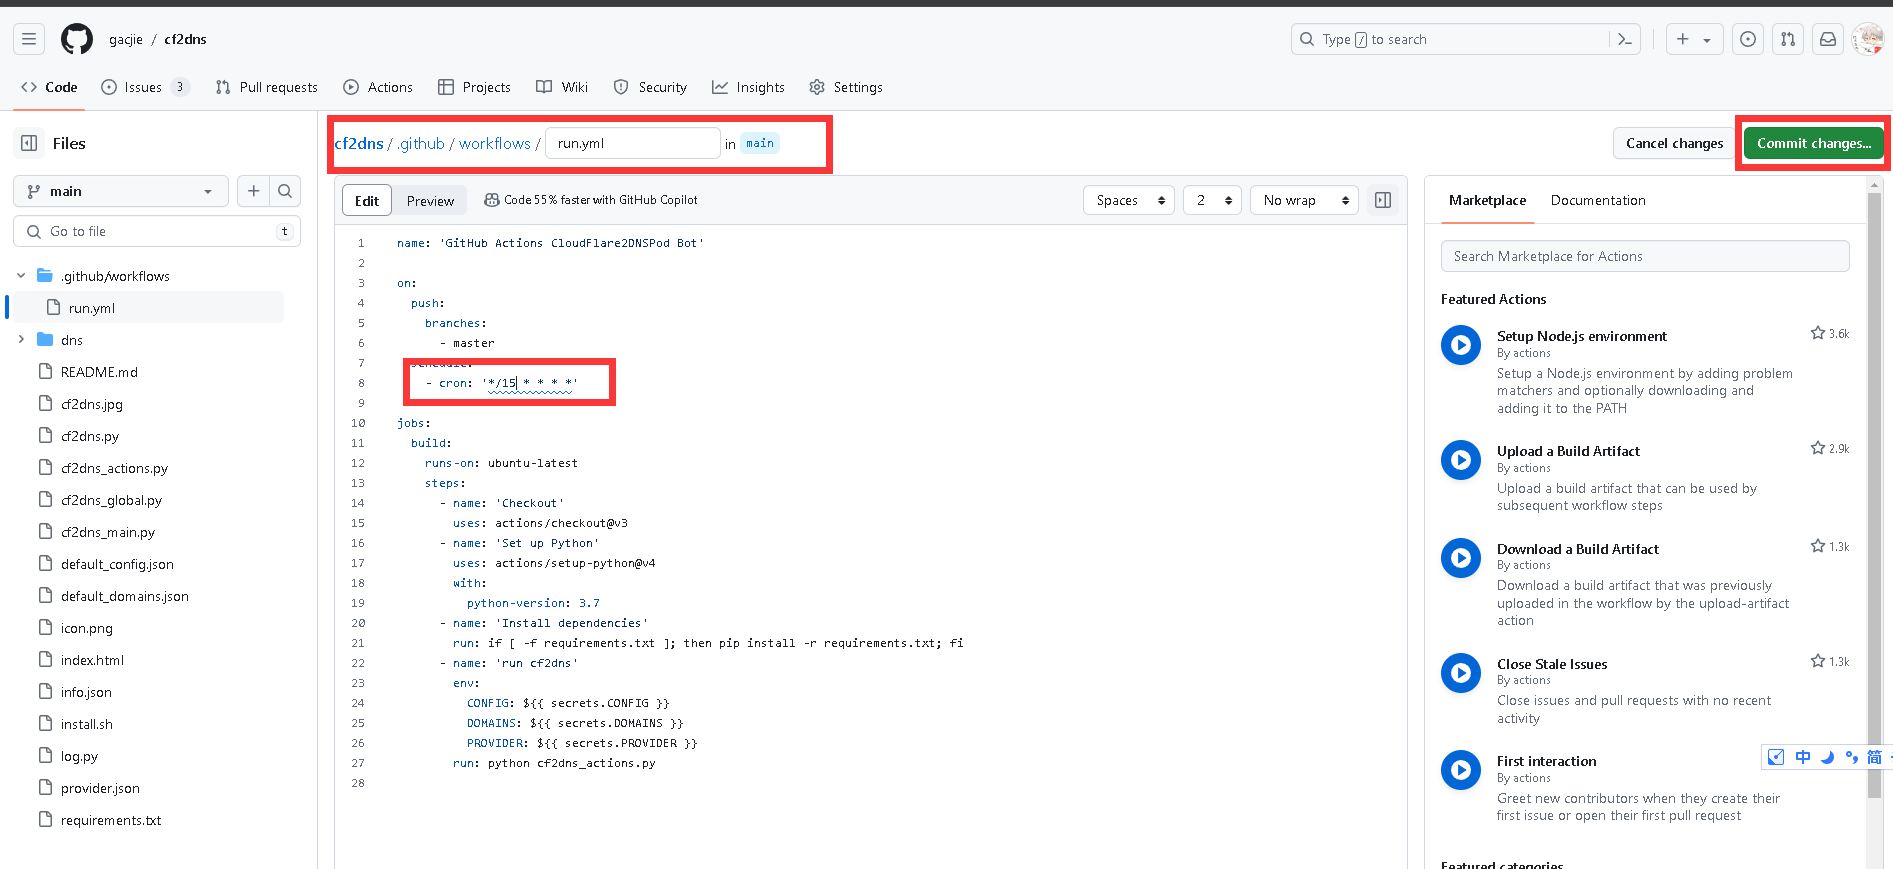Click Commit changes button
1893x869 pixels.
point(1813,143)
